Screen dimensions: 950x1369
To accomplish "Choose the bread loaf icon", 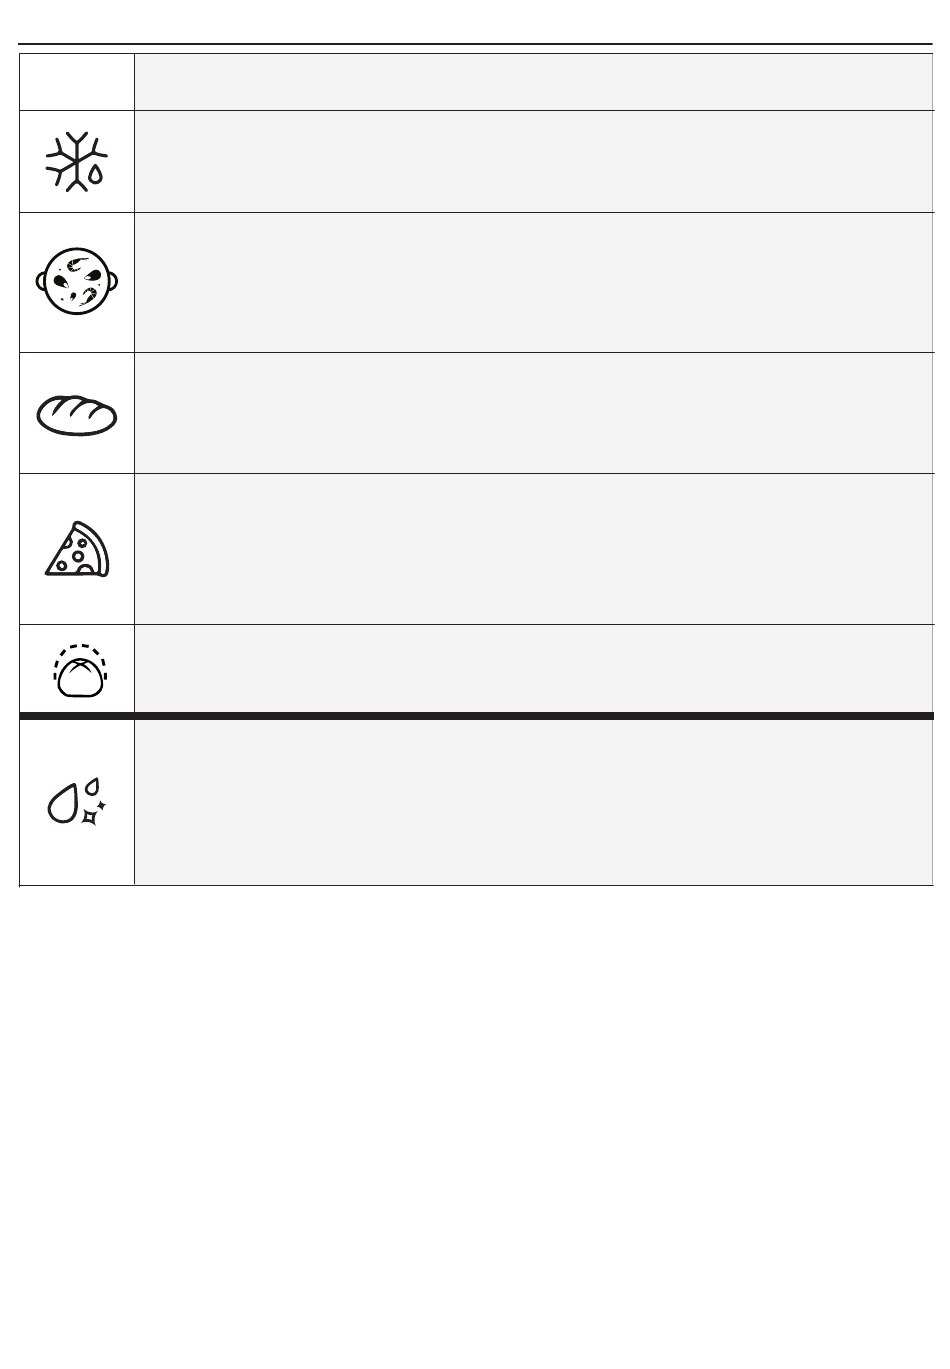I will click(77, 414).
